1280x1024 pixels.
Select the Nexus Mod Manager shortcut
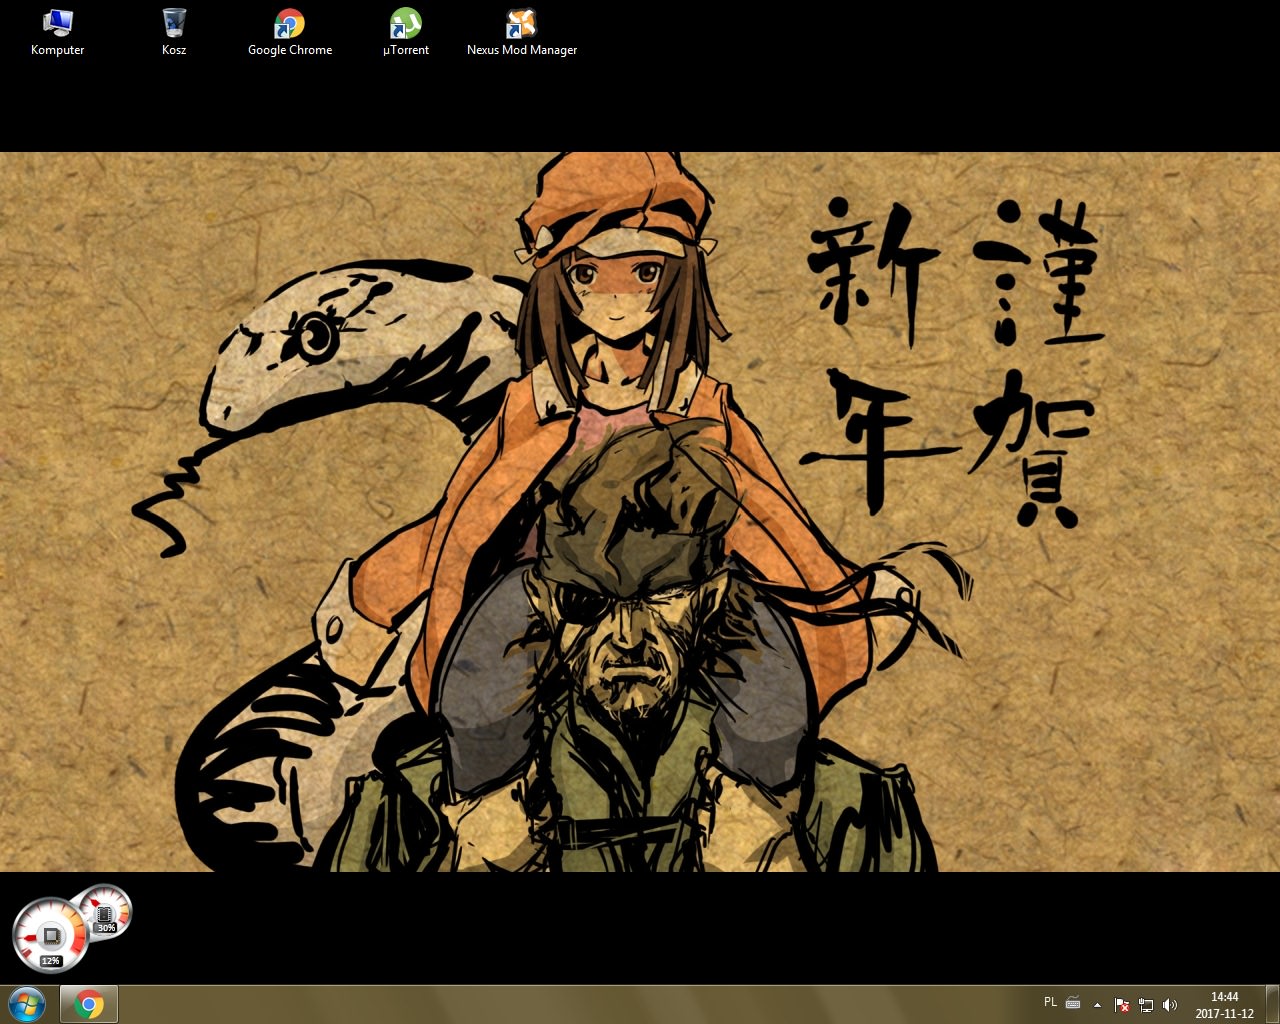tap(522, 32)
